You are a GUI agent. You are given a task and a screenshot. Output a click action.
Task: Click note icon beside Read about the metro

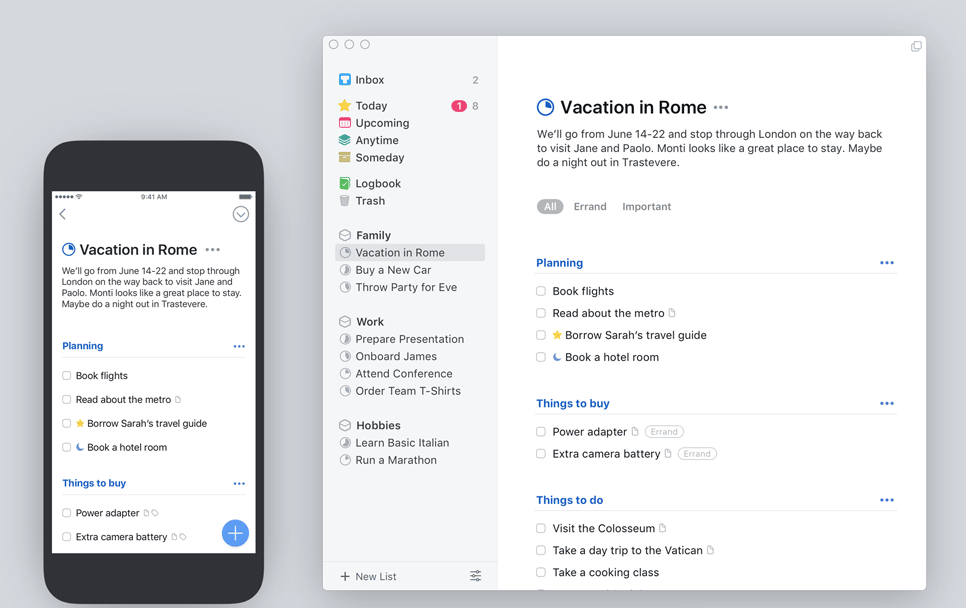pyautogui.click(x=672, y=313)
